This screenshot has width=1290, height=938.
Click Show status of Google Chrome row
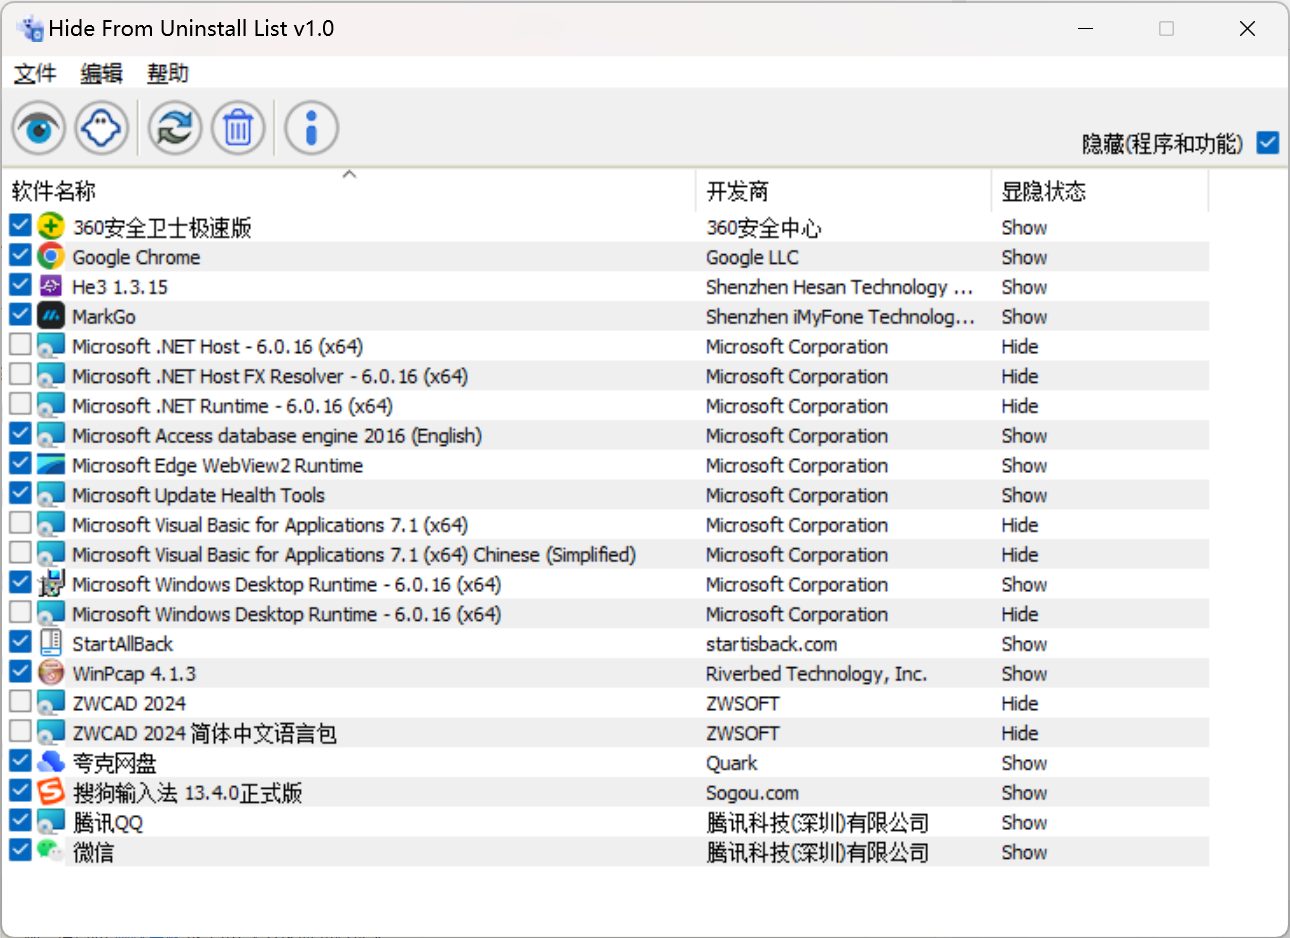1024,257
